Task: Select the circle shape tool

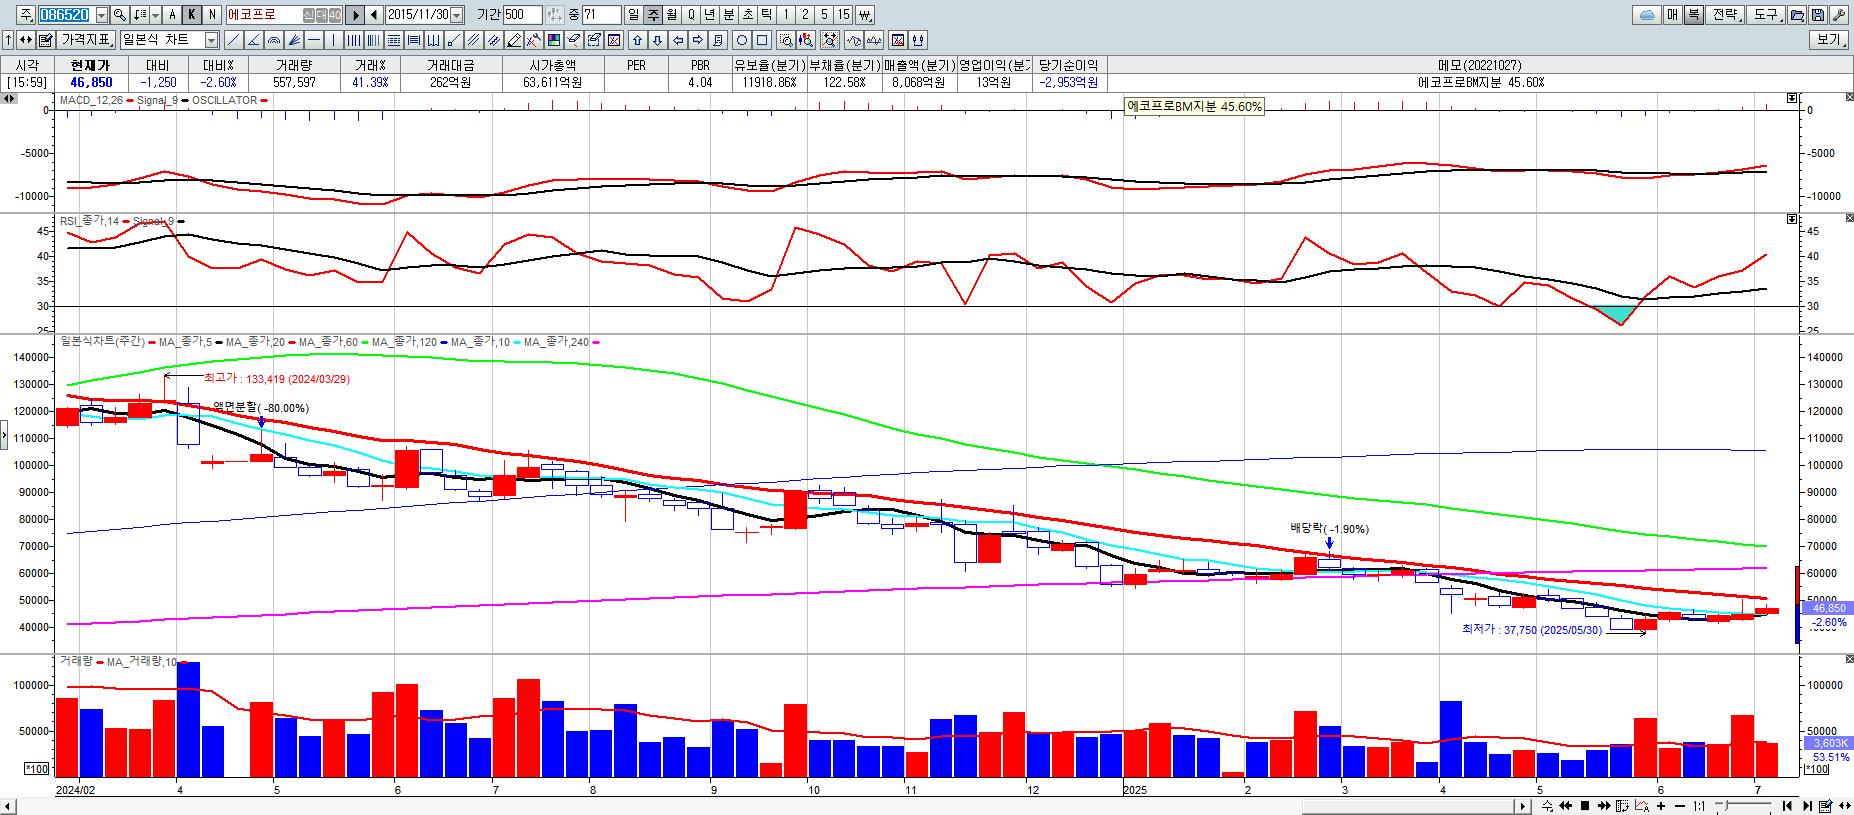Action: 741,40
